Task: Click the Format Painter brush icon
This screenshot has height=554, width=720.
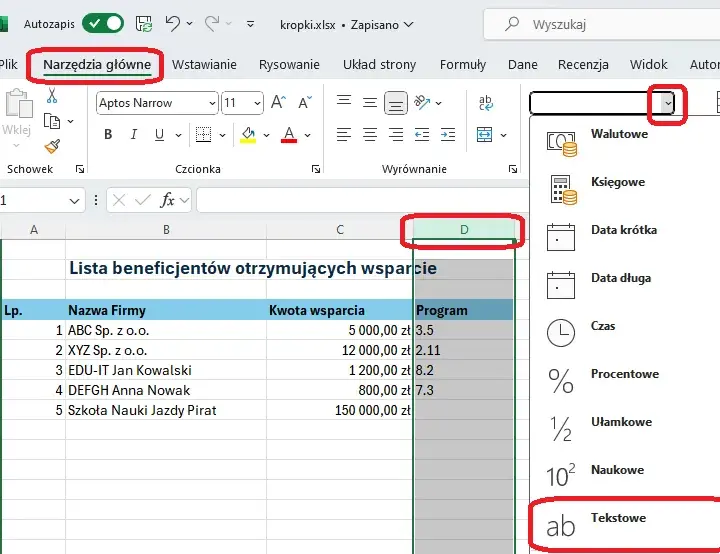Action: tap(52, 147)
